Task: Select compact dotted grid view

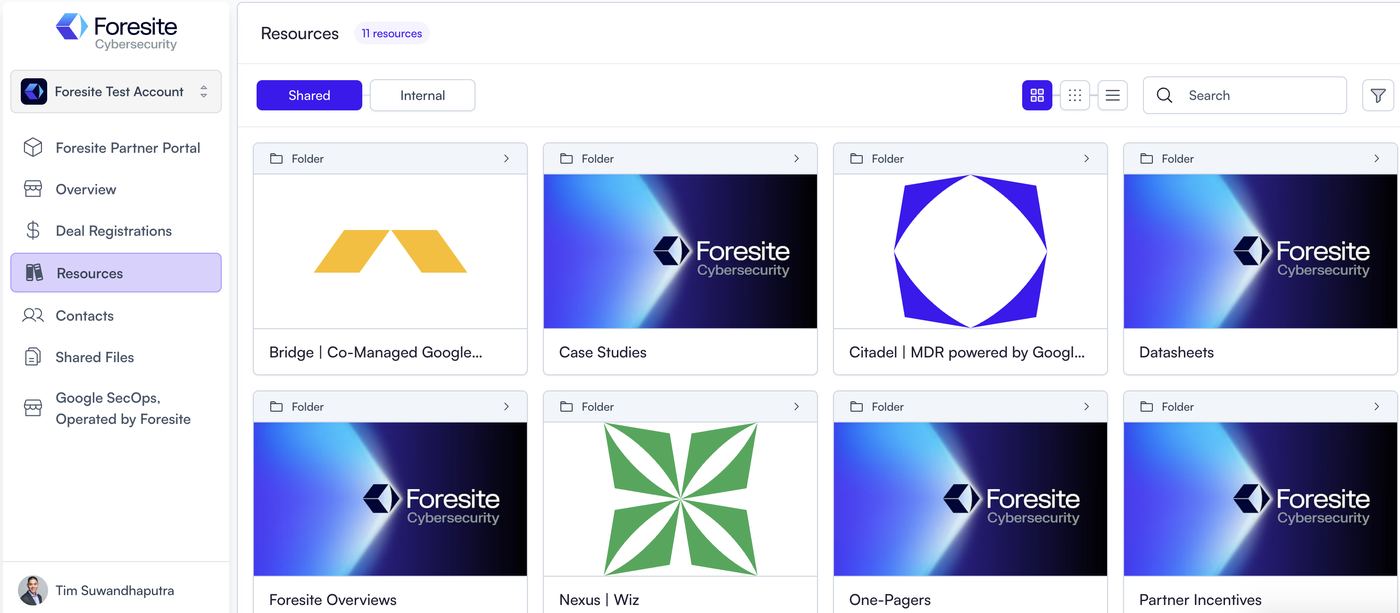Action: [x=1075, y=95]
